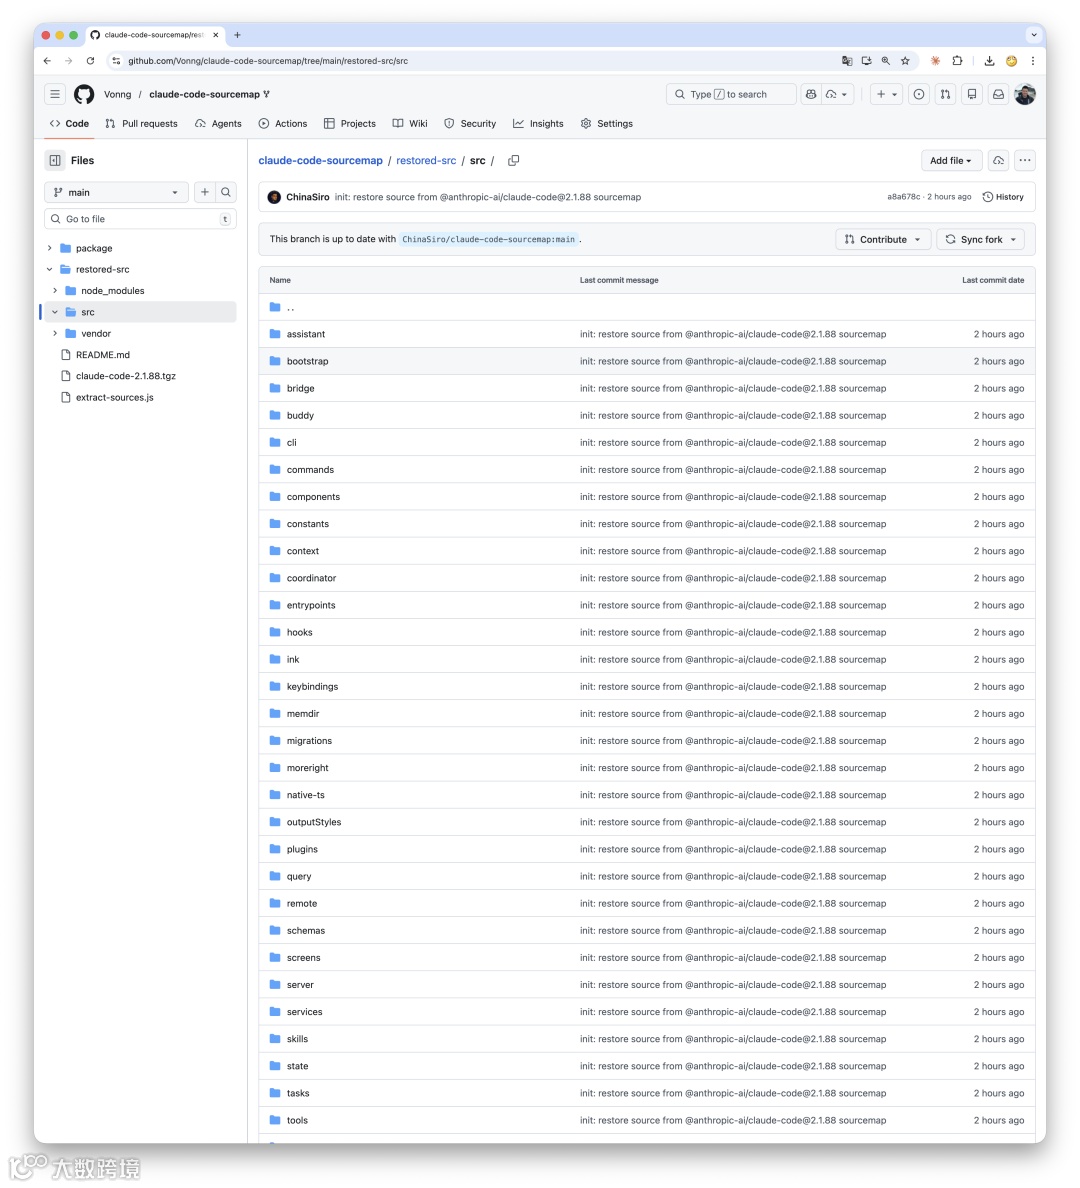Click the GitHub Octocat logo
The height and width of the screenshot is (1188, 1080).
84,94
